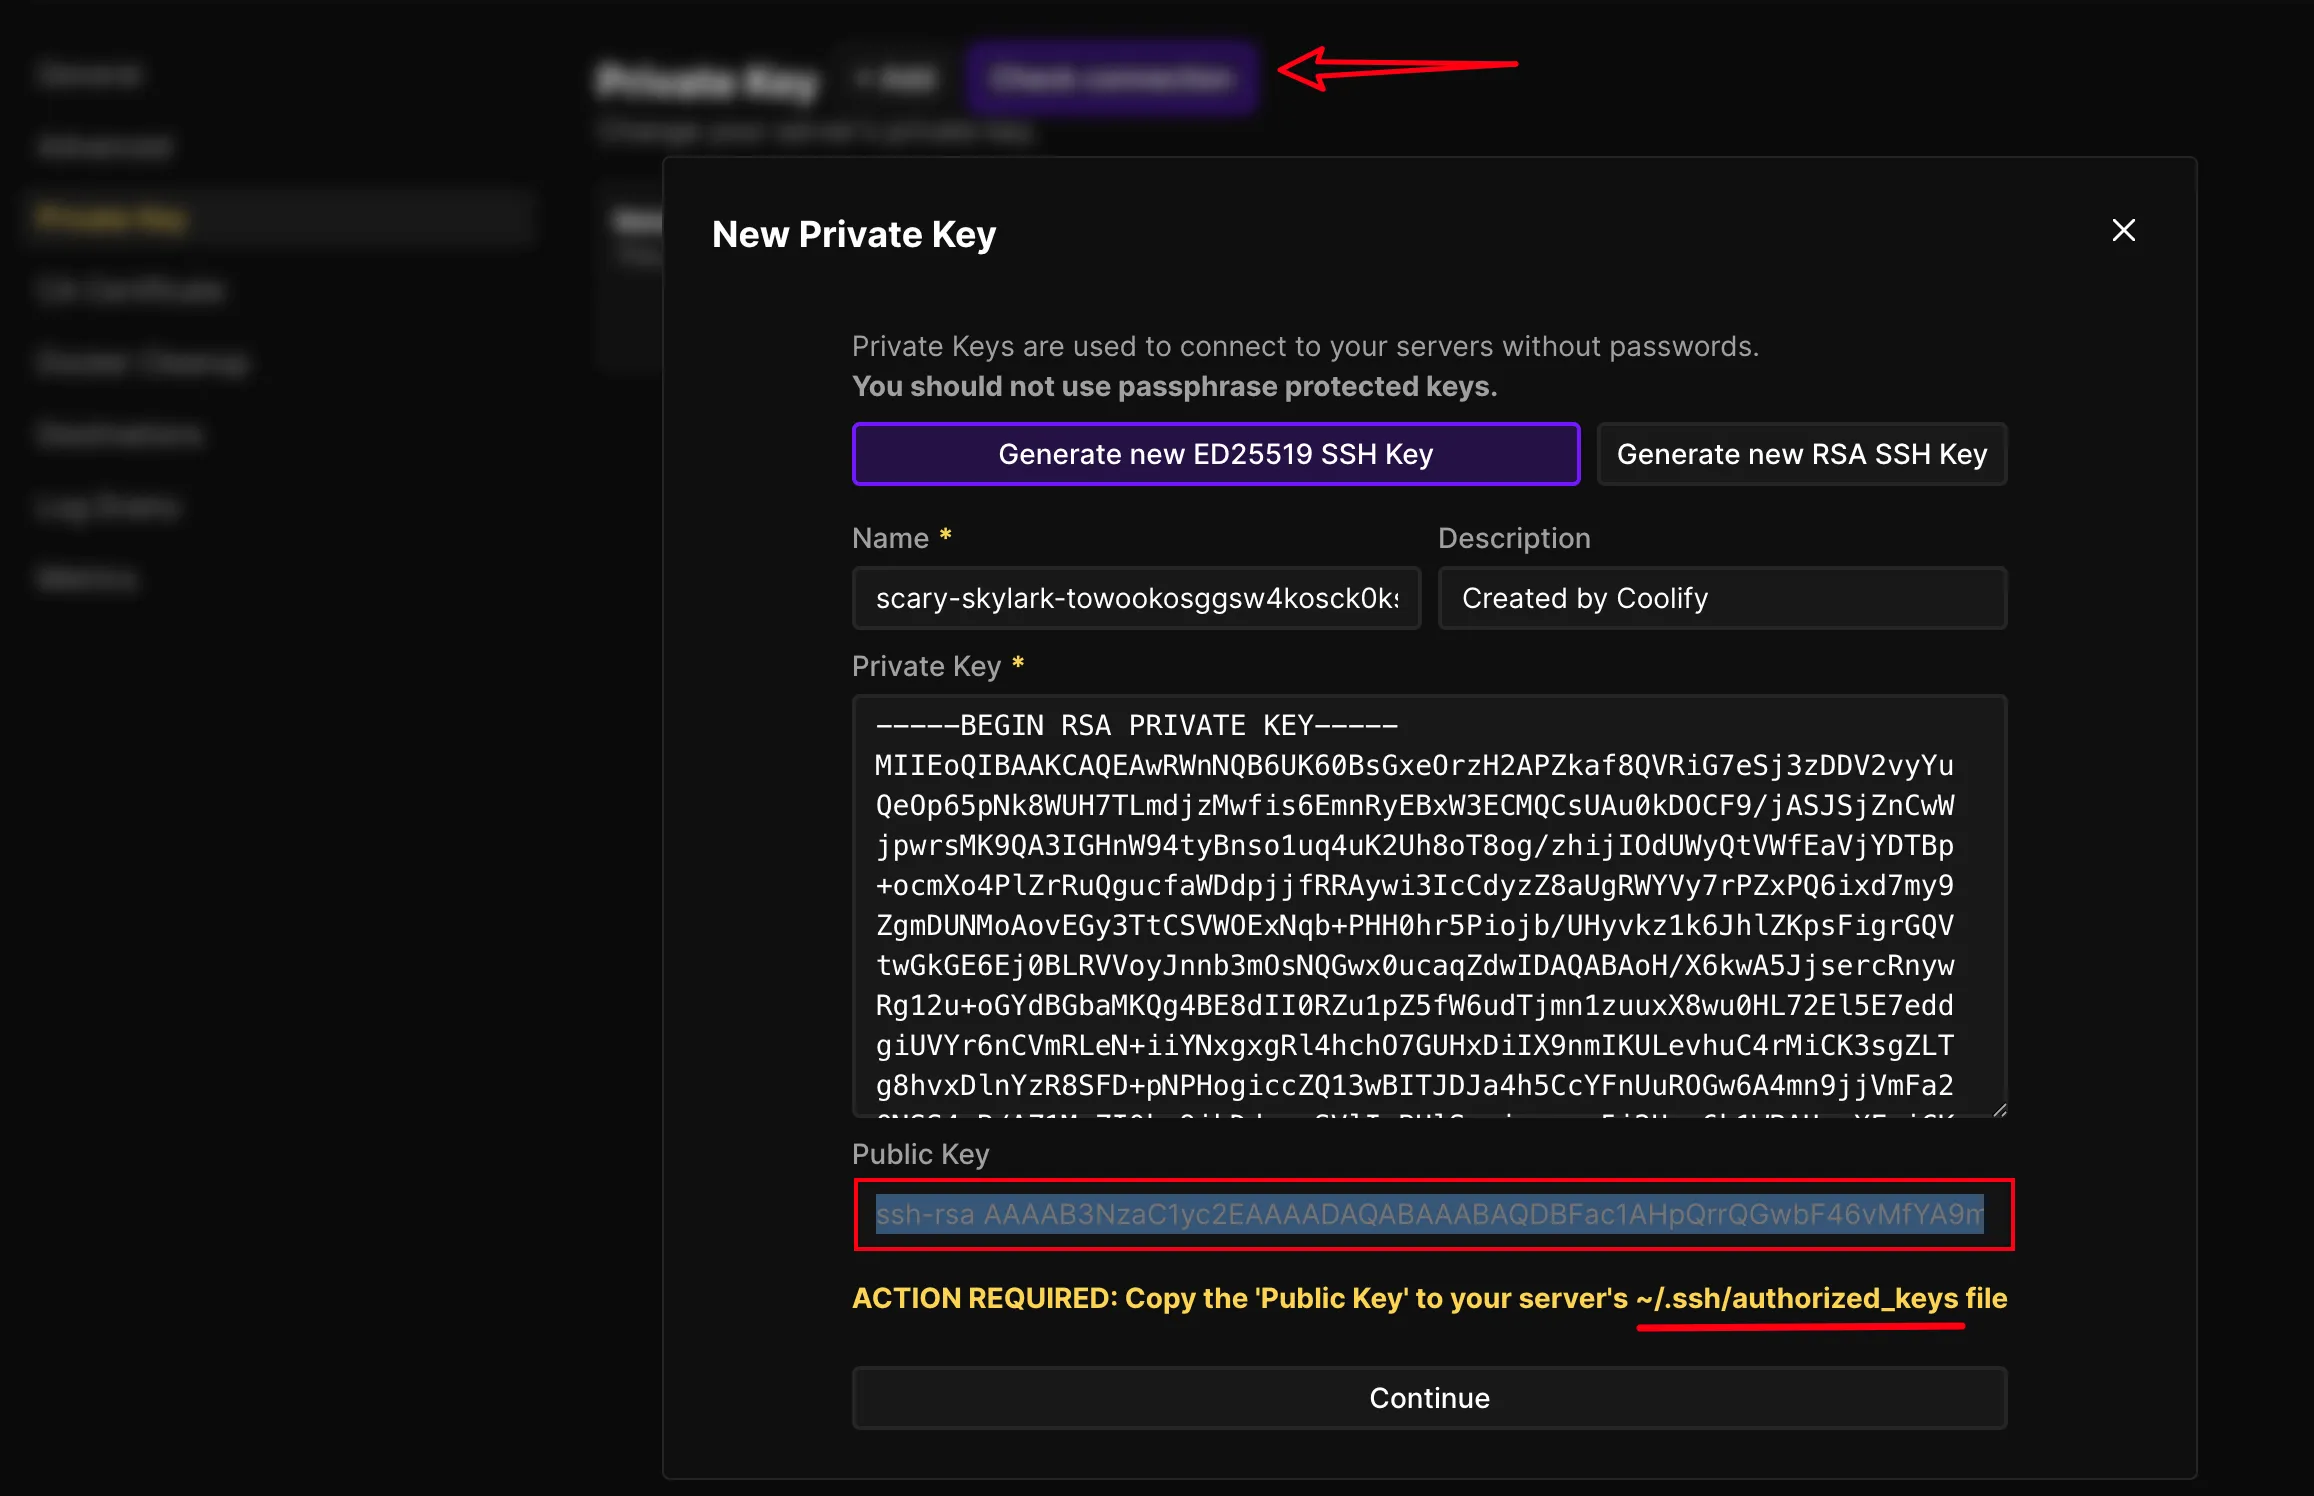This screenshot has width=2314, height=1496.
Task: Generate new ED25519 SSH Key
Action: click(1215, 454)
